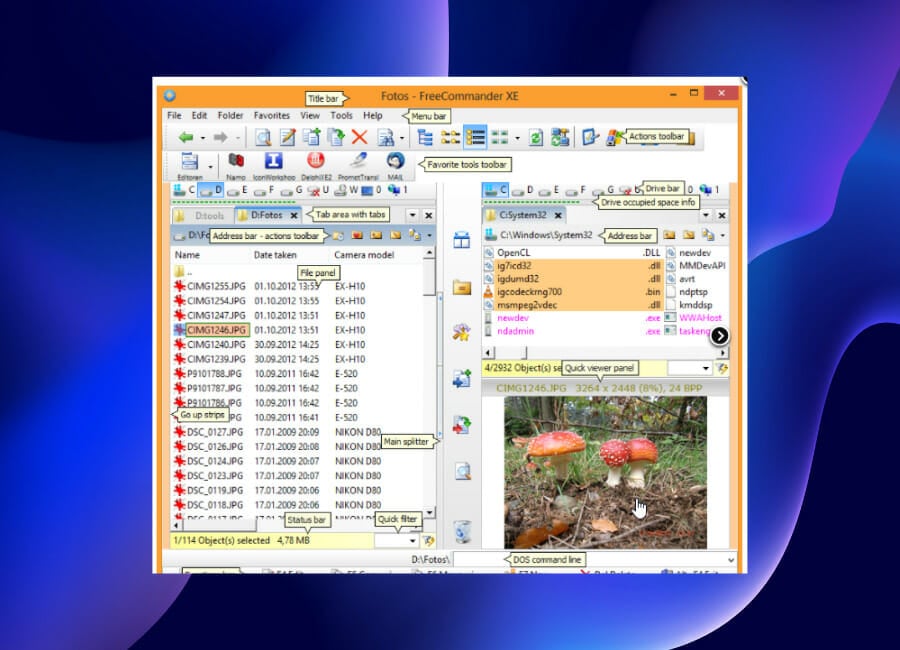Click the favorites star tools splitter icon
The image size is (900, 650).
pyautogui.click(x=461, y=332)
